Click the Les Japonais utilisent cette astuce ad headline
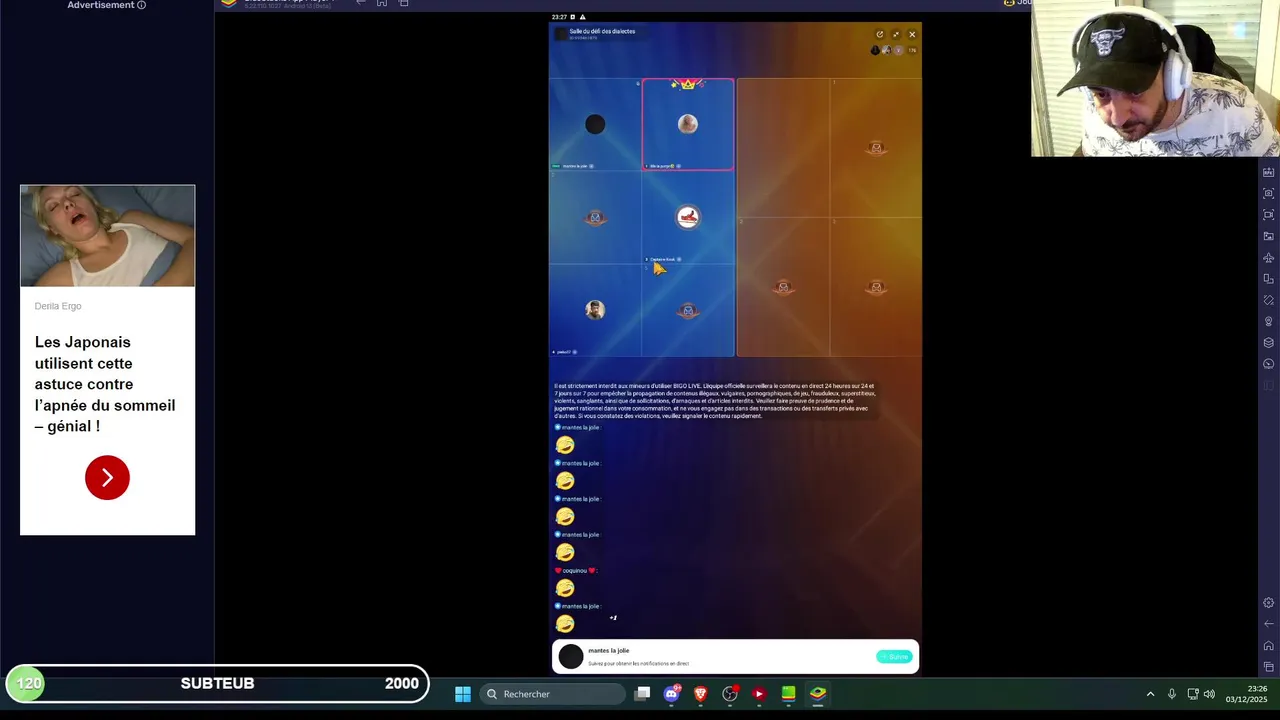1280x720 pixels. click(105, 384)
